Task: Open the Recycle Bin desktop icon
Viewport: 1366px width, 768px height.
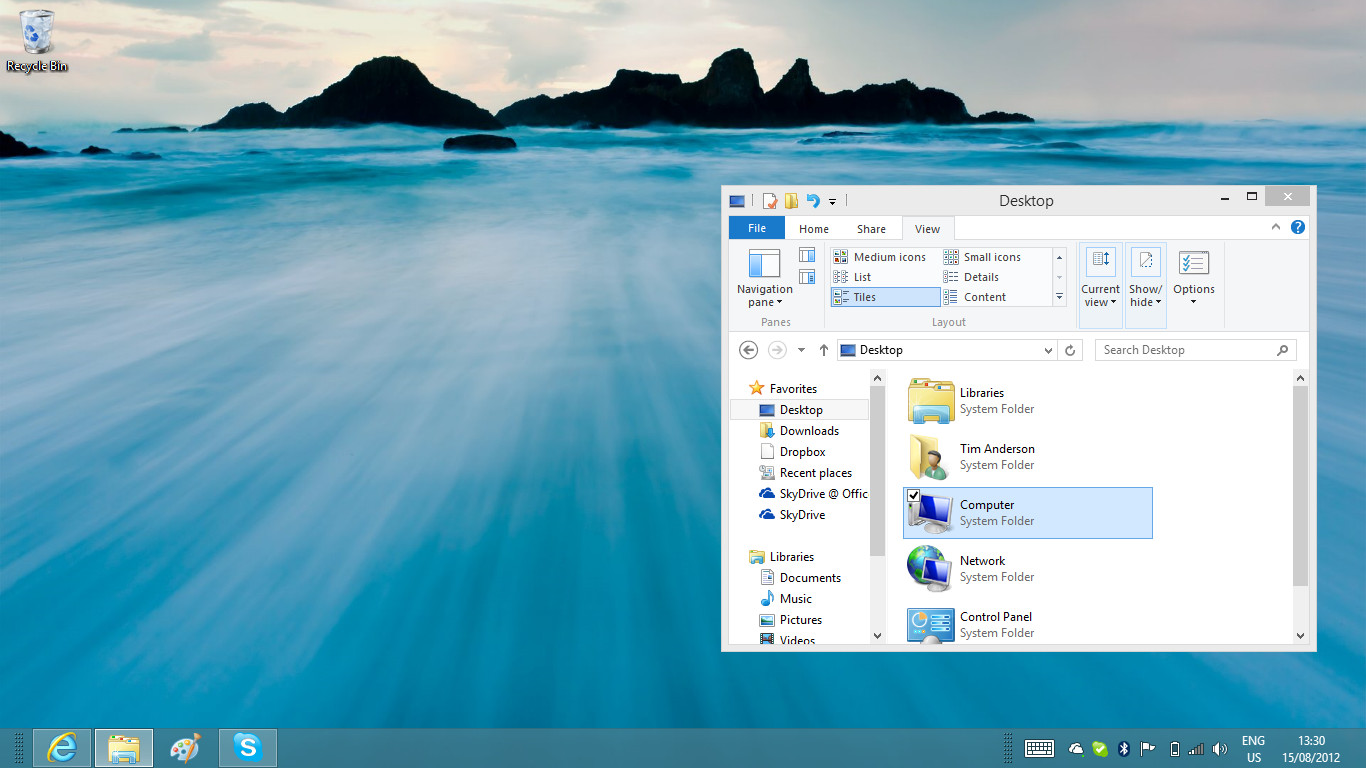Action: (x=37, y=41)
